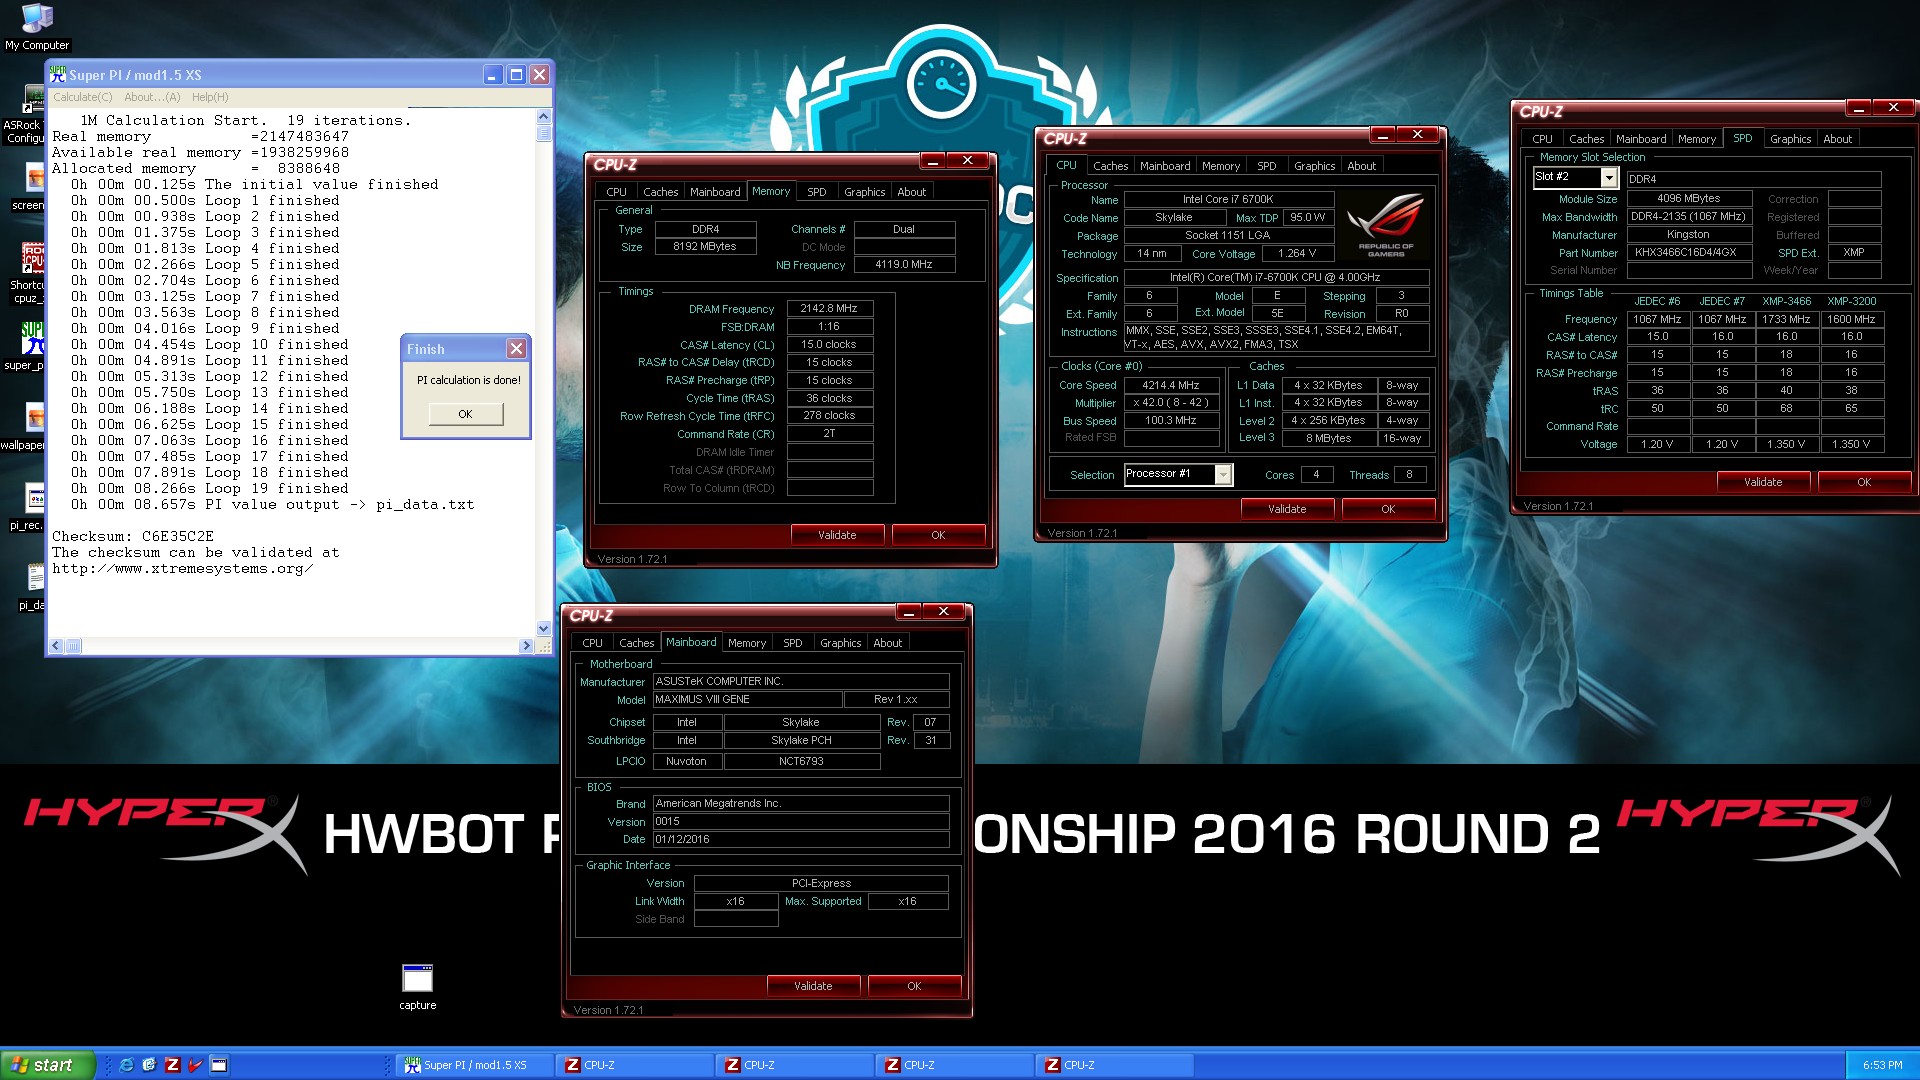Viewport: 1920px width, 1080px height.
Task: Click the window-shaped quick launch icon
Action: (x=219, y=1065)
